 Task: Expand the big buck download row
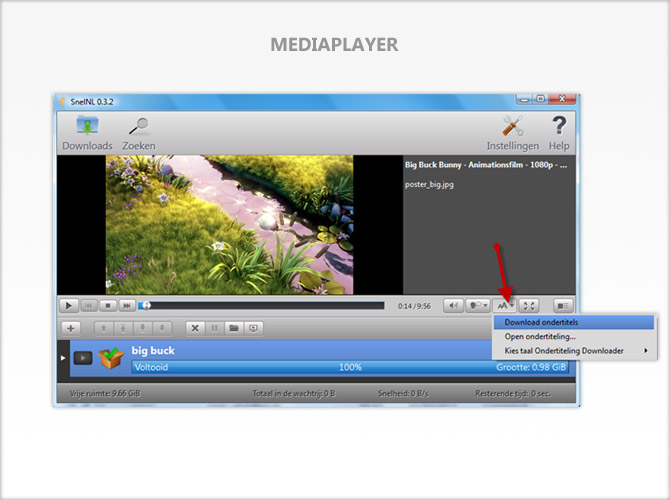63,358
